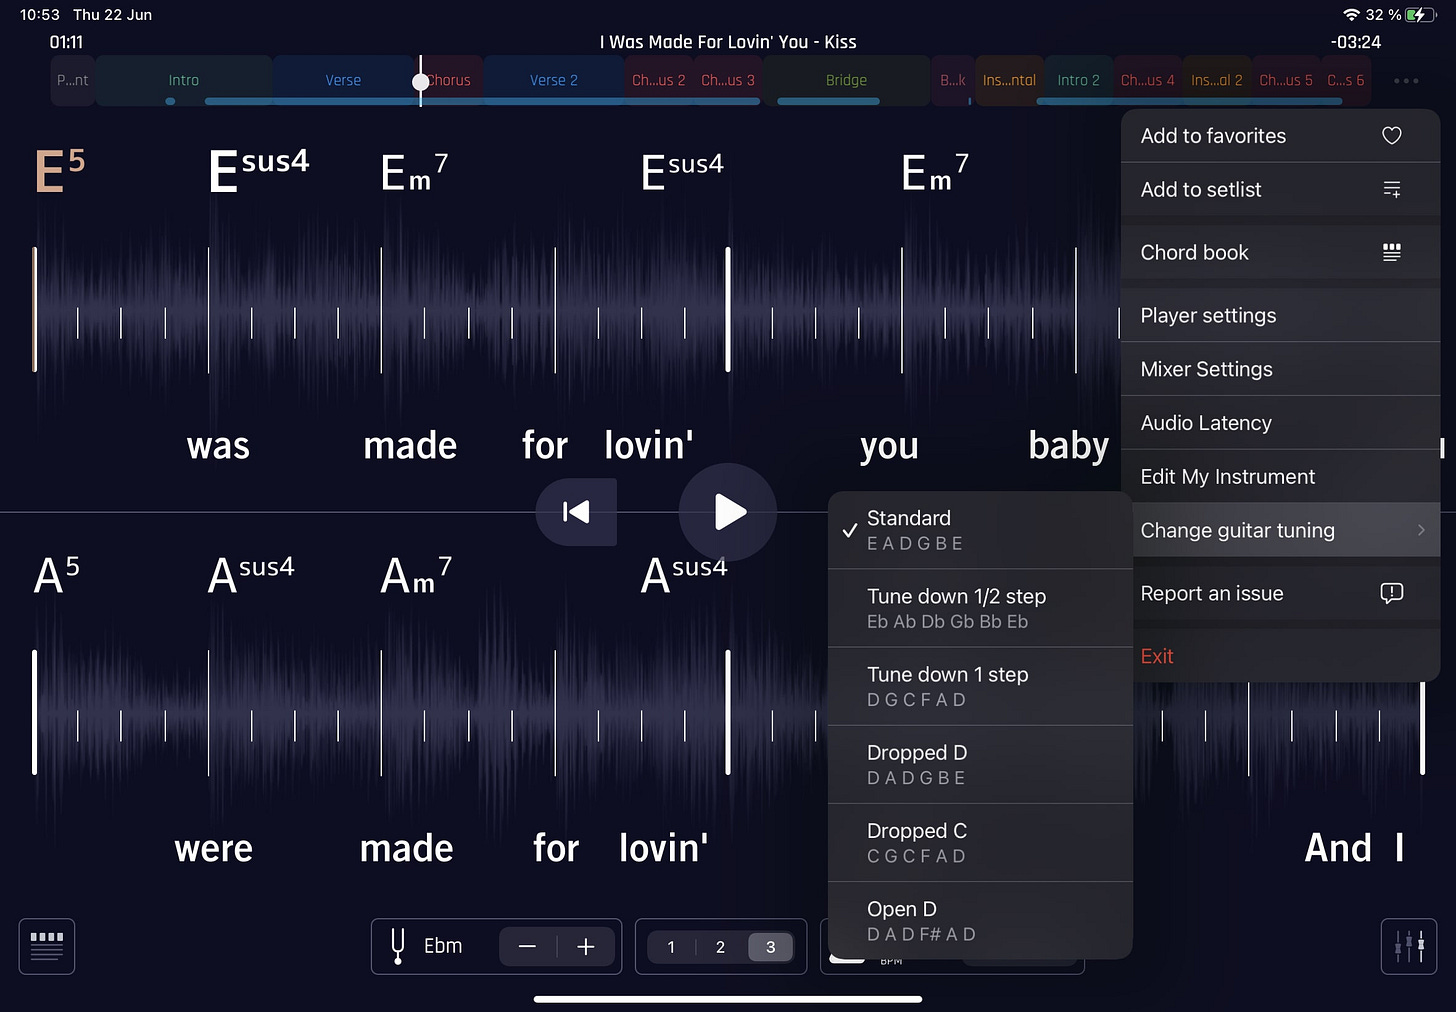
Task: Tap the Ebm key label
Action: [443, 946]
